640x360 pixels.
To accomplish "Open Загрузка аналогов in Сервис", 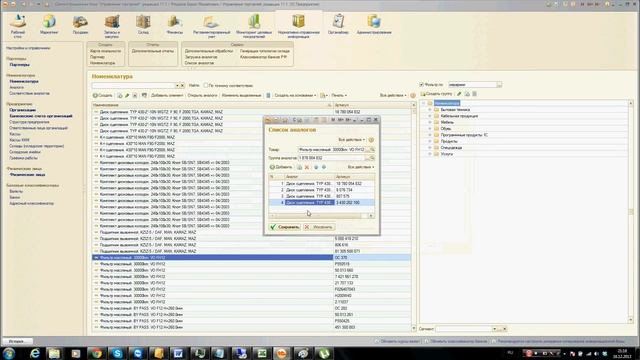I will 201,57.
